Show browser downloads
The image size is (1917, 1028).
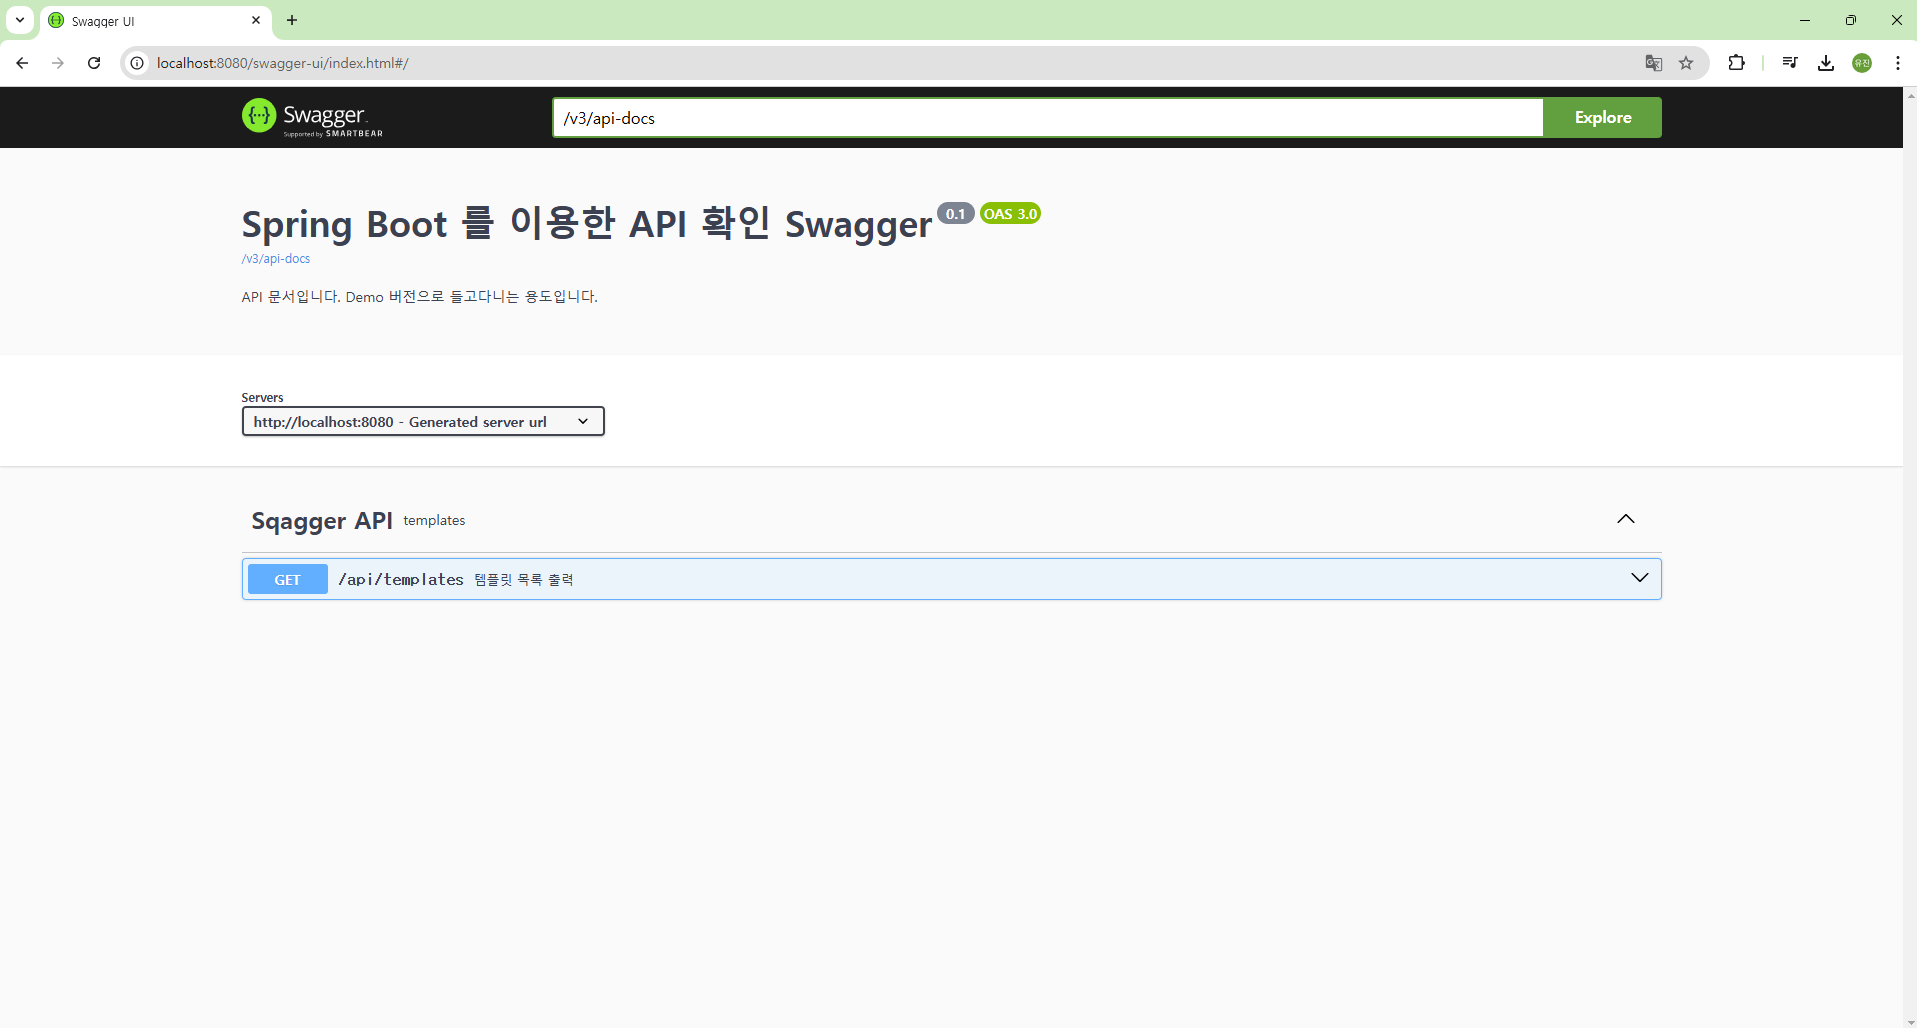(x=1826, y=63)
